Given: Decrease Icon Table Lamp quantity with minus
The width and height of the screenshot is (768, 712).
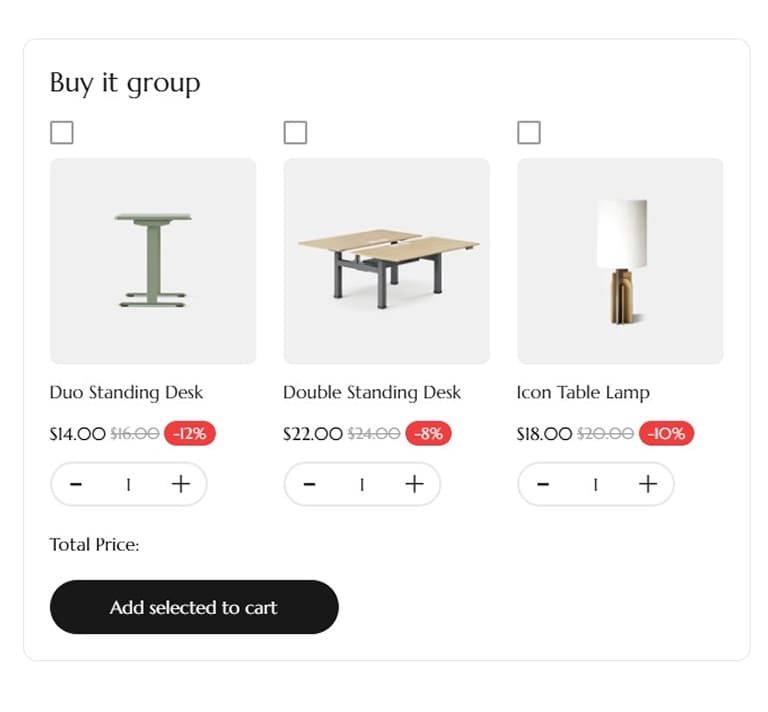Looking at the screenshot, I should tap(543, 485).
